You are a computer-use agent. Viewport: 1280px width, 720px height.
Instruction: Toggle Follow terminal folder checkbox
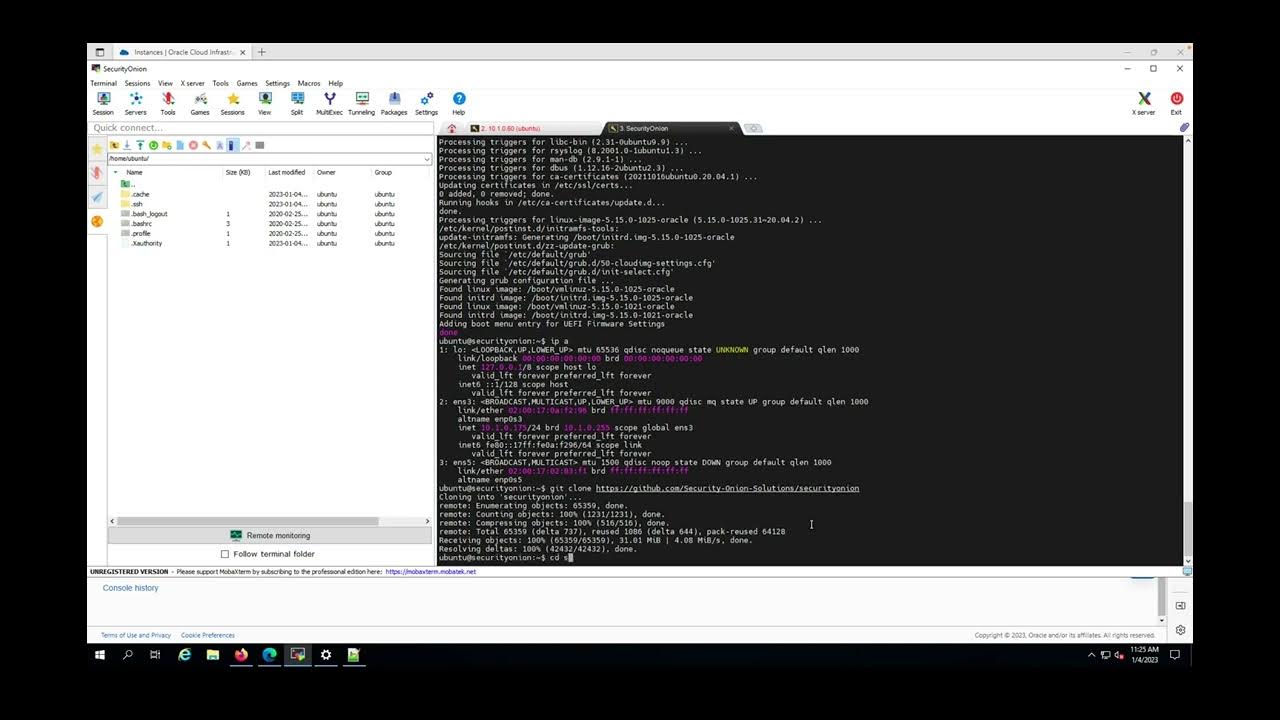(225, 554)
